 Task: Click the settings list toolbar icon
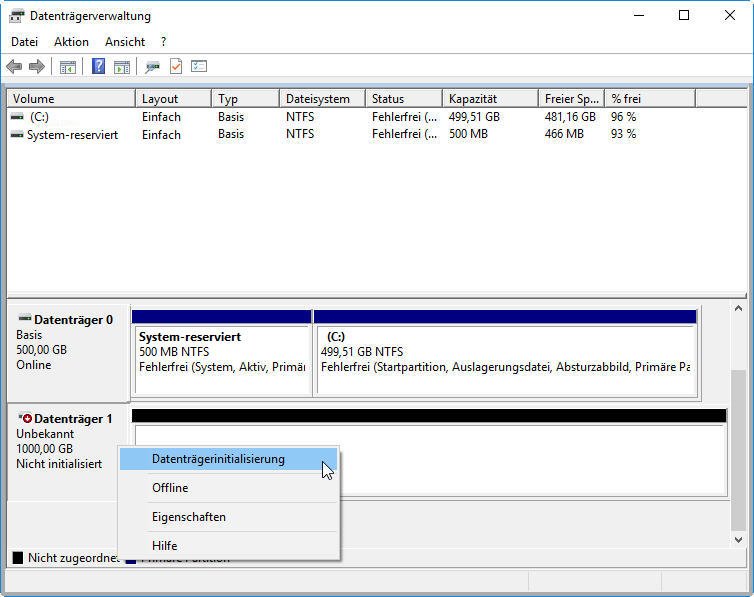[199, 66]
